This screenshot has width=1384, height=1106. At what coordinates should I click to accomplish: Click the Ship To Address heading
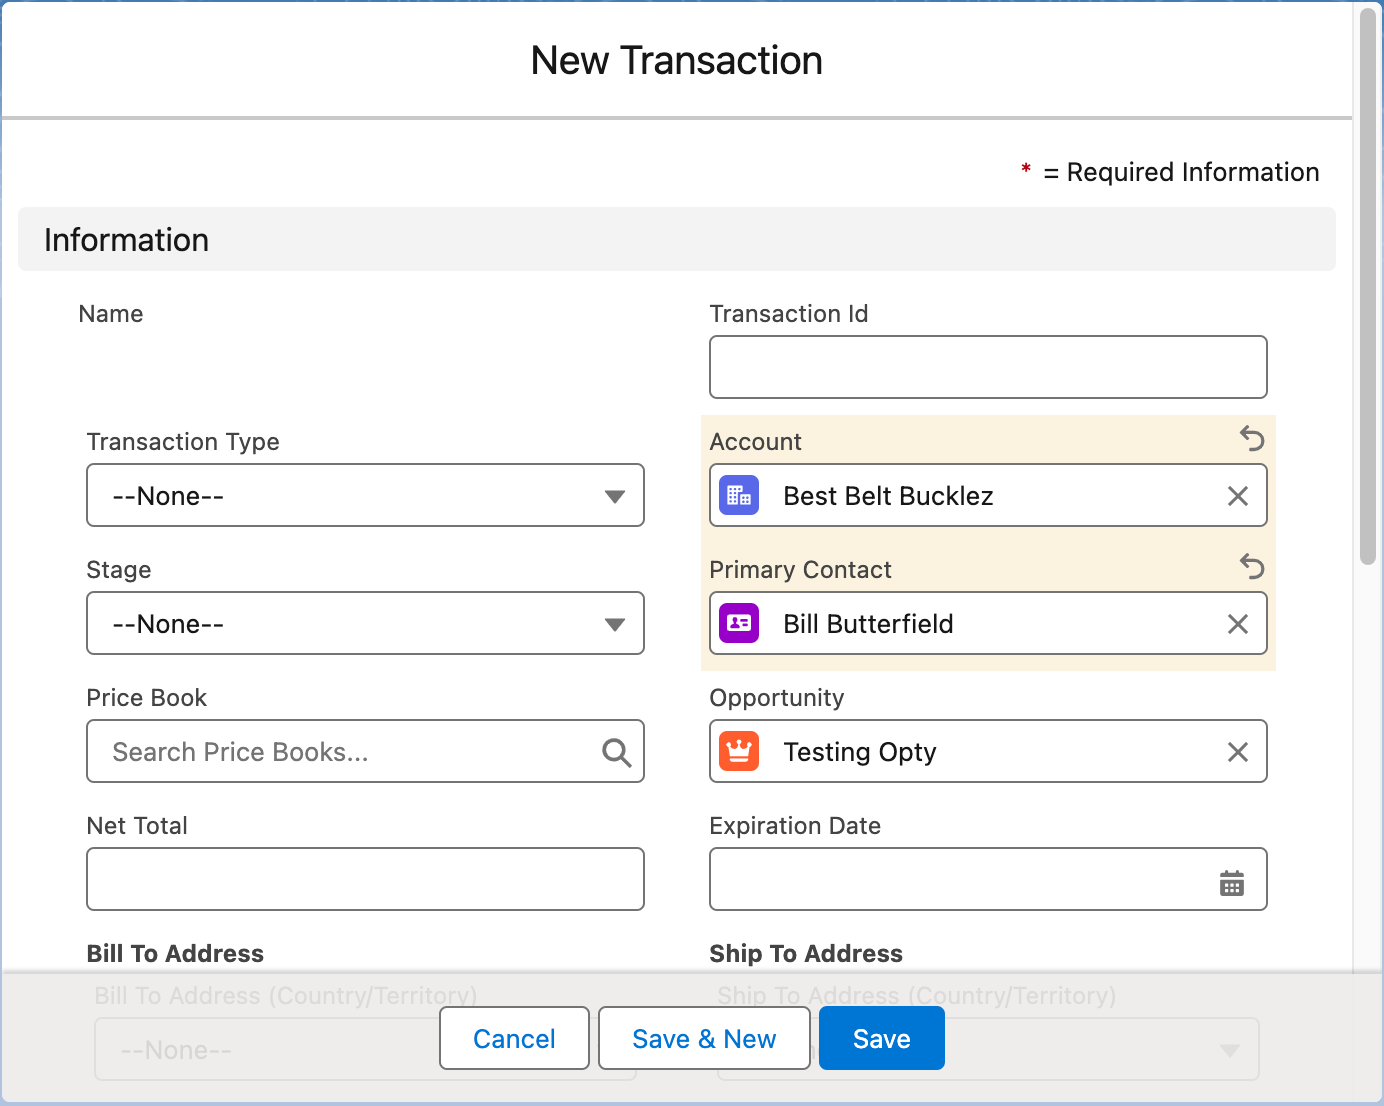[x=806, y=953]
